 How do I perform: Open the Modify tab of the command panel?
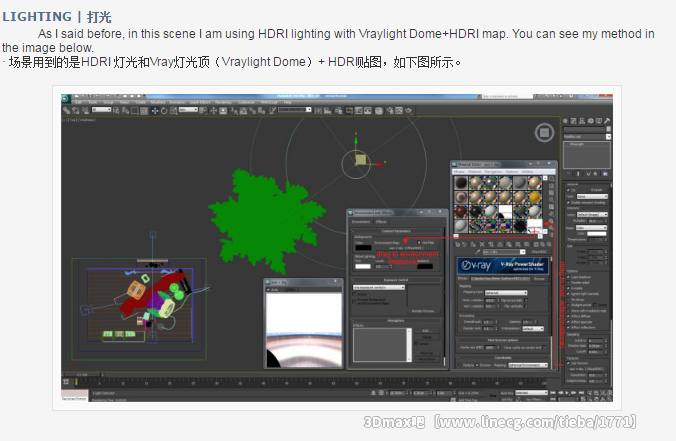coord(573,121)
